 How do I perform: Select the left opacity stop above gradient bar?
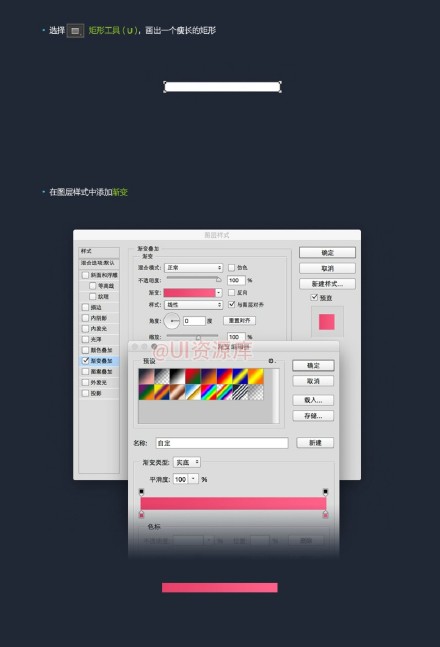click(141, 492)
